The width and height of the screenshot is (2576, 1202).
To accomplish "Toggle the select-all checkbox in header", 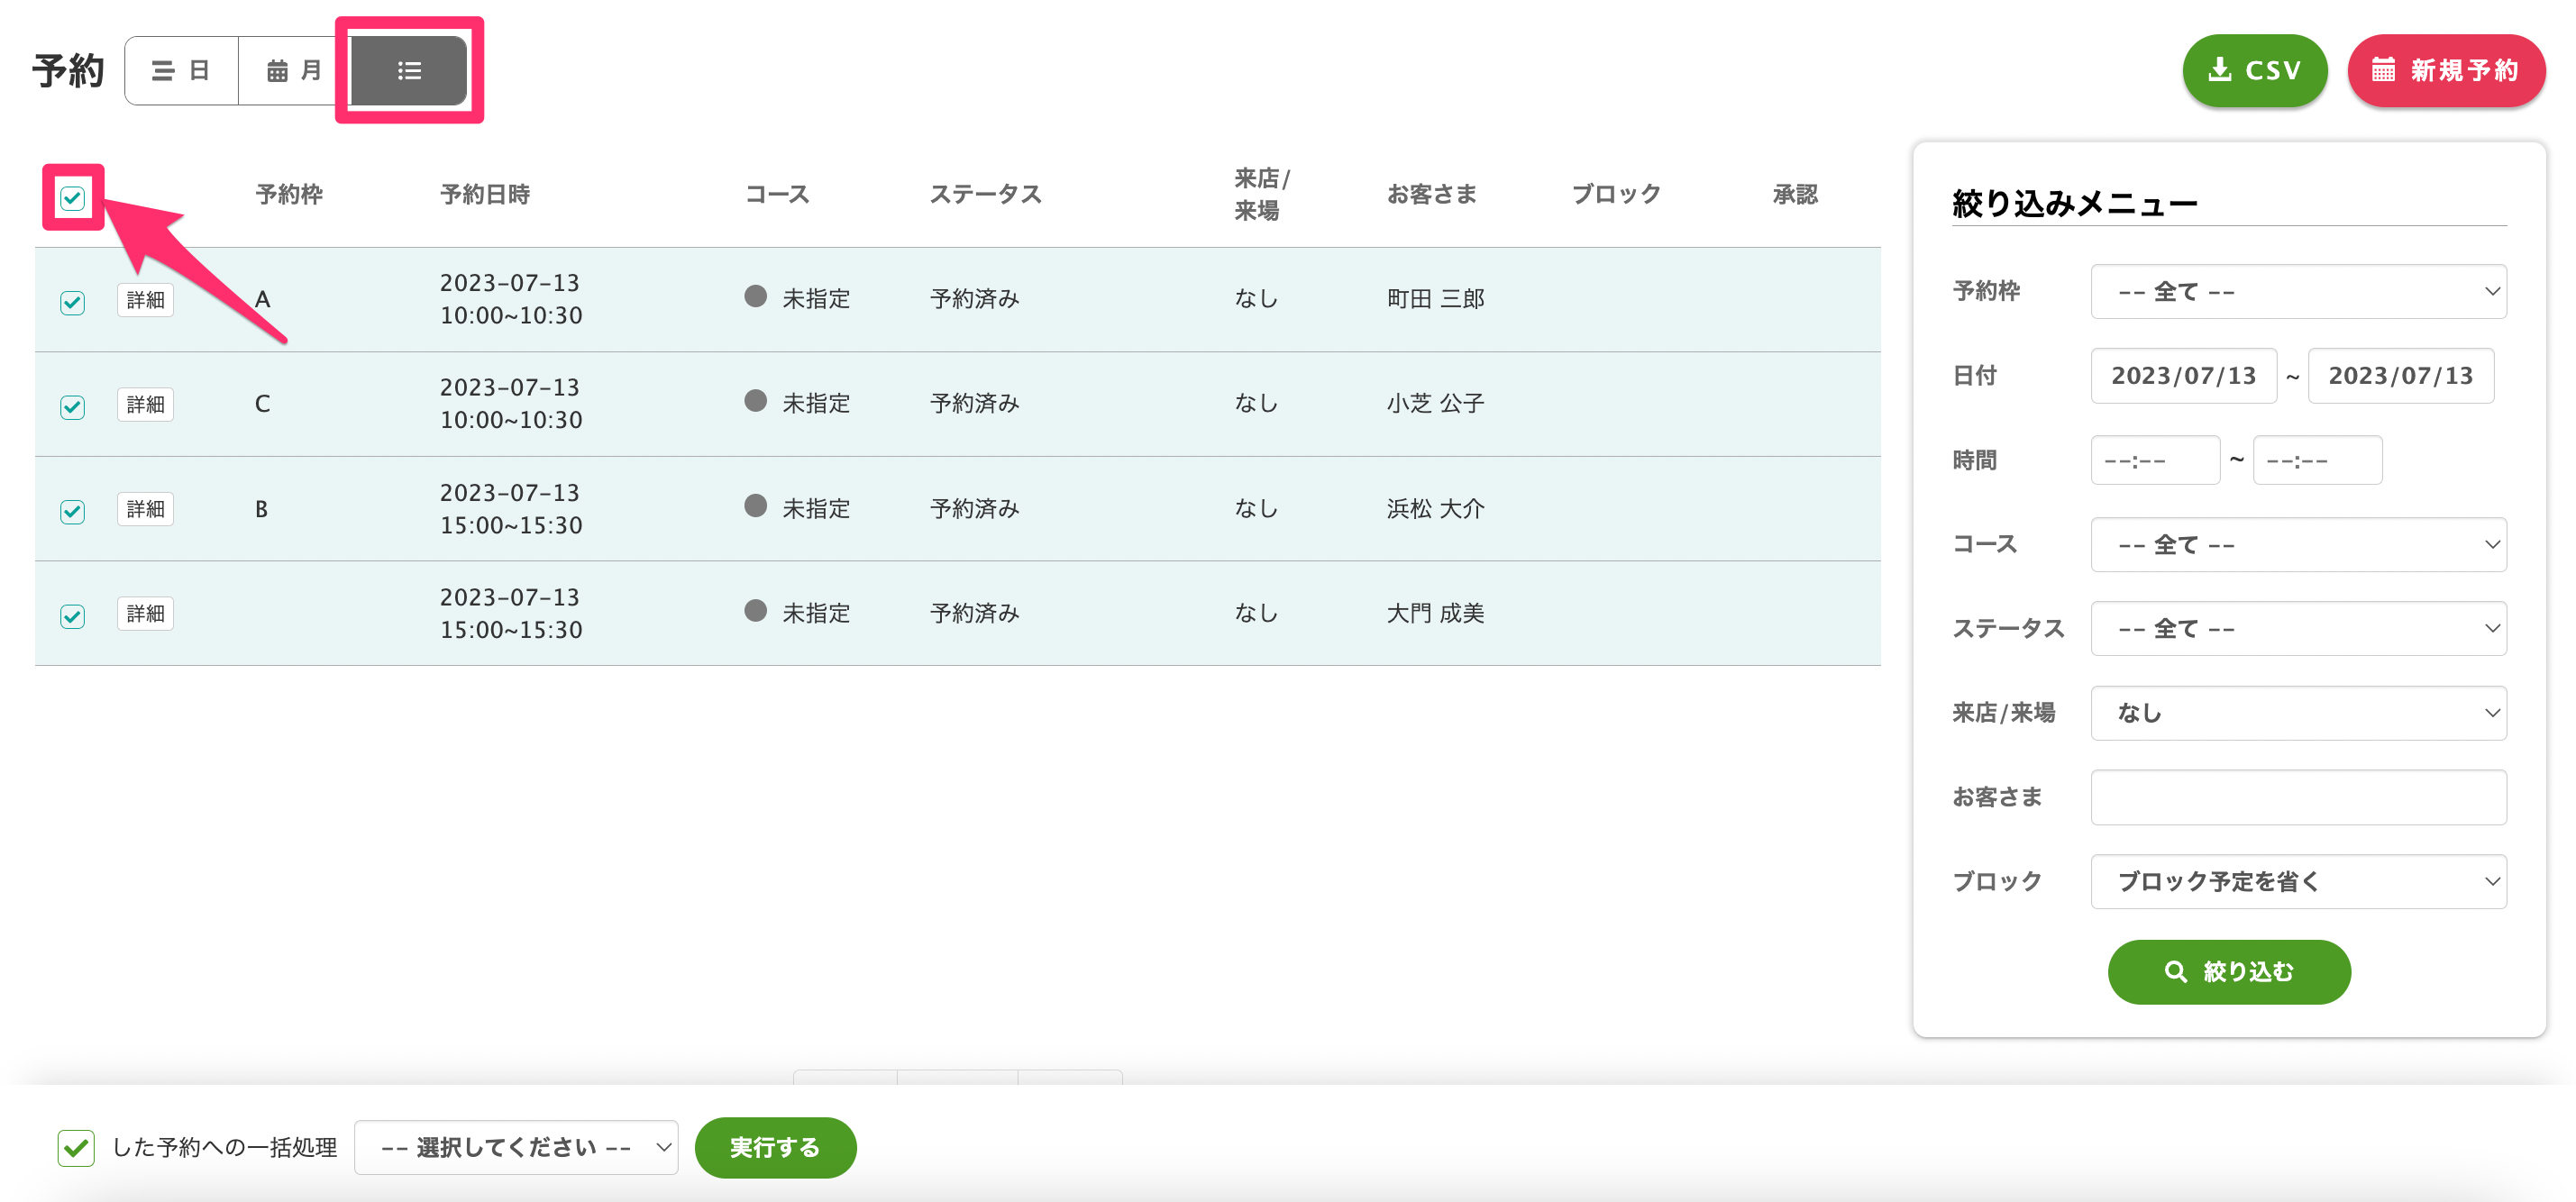I will pos(72,198).
